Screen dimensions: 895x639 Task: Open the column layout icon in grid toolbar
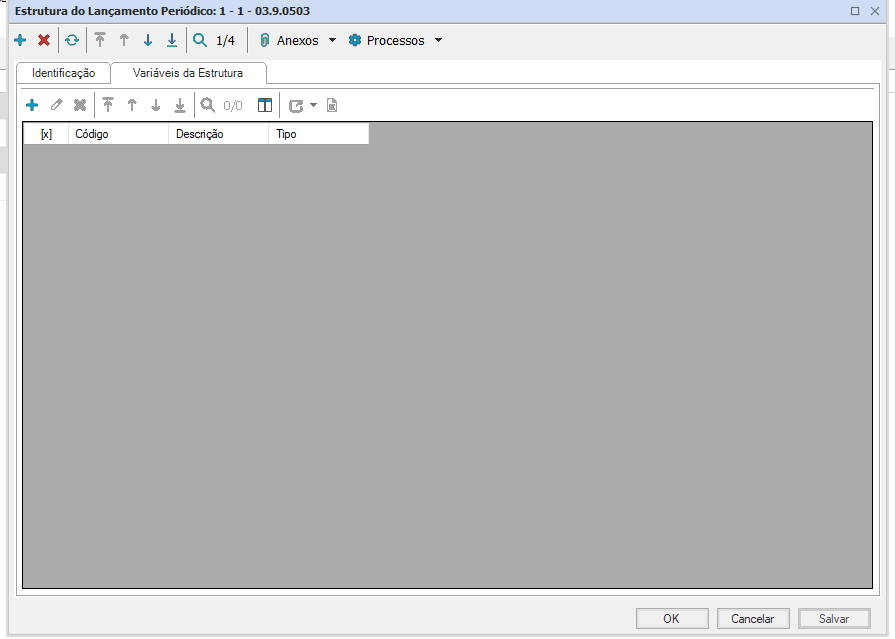[x=265, y=105]
